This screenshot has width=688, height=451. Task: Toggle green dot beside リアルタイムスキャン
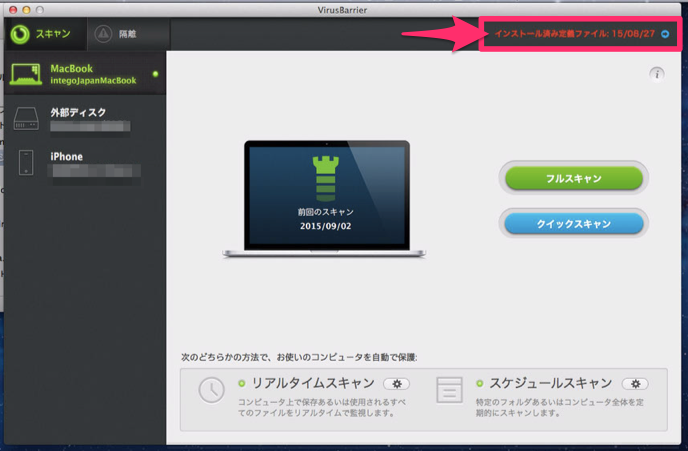(241, 383)
